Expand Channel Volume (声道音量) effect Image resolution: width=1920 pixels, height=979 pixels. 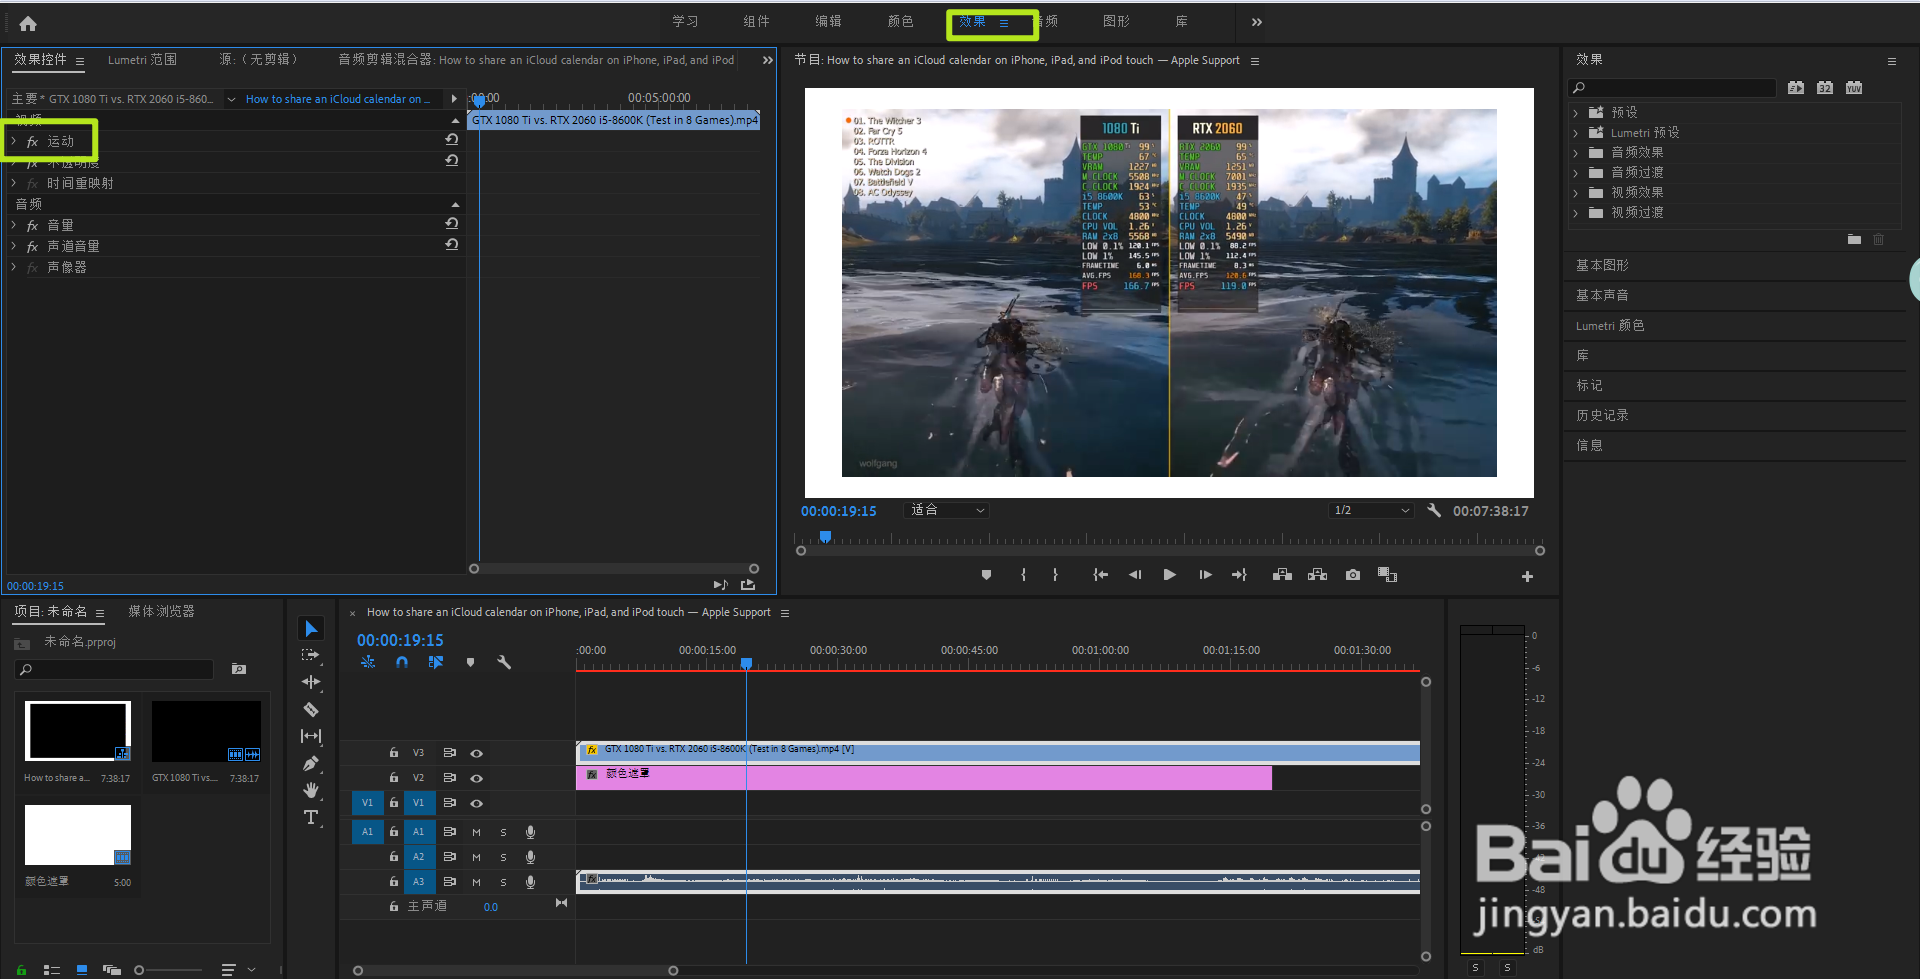pos(13,246)
